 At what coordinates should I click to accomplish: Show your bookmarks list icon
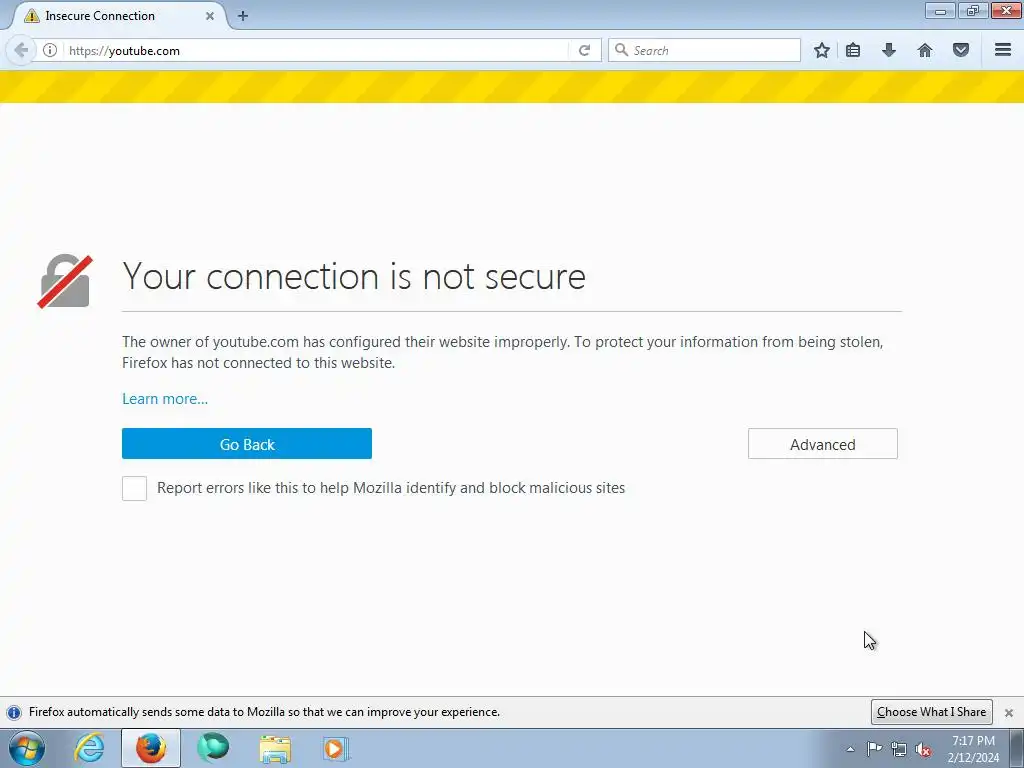click(853, 50)
